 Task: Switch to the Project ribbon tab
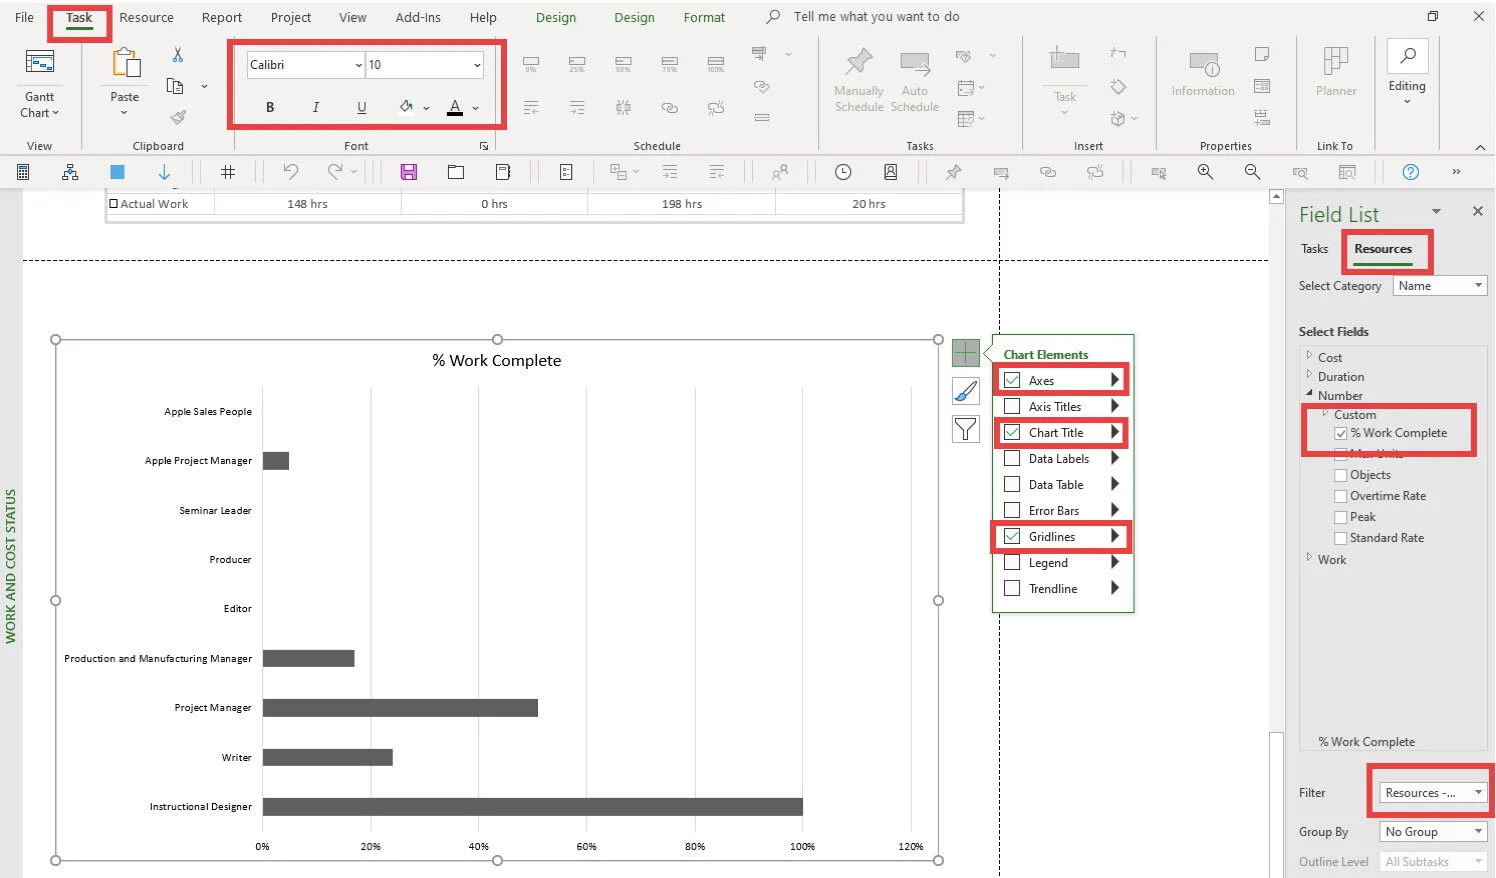point(291,17)
